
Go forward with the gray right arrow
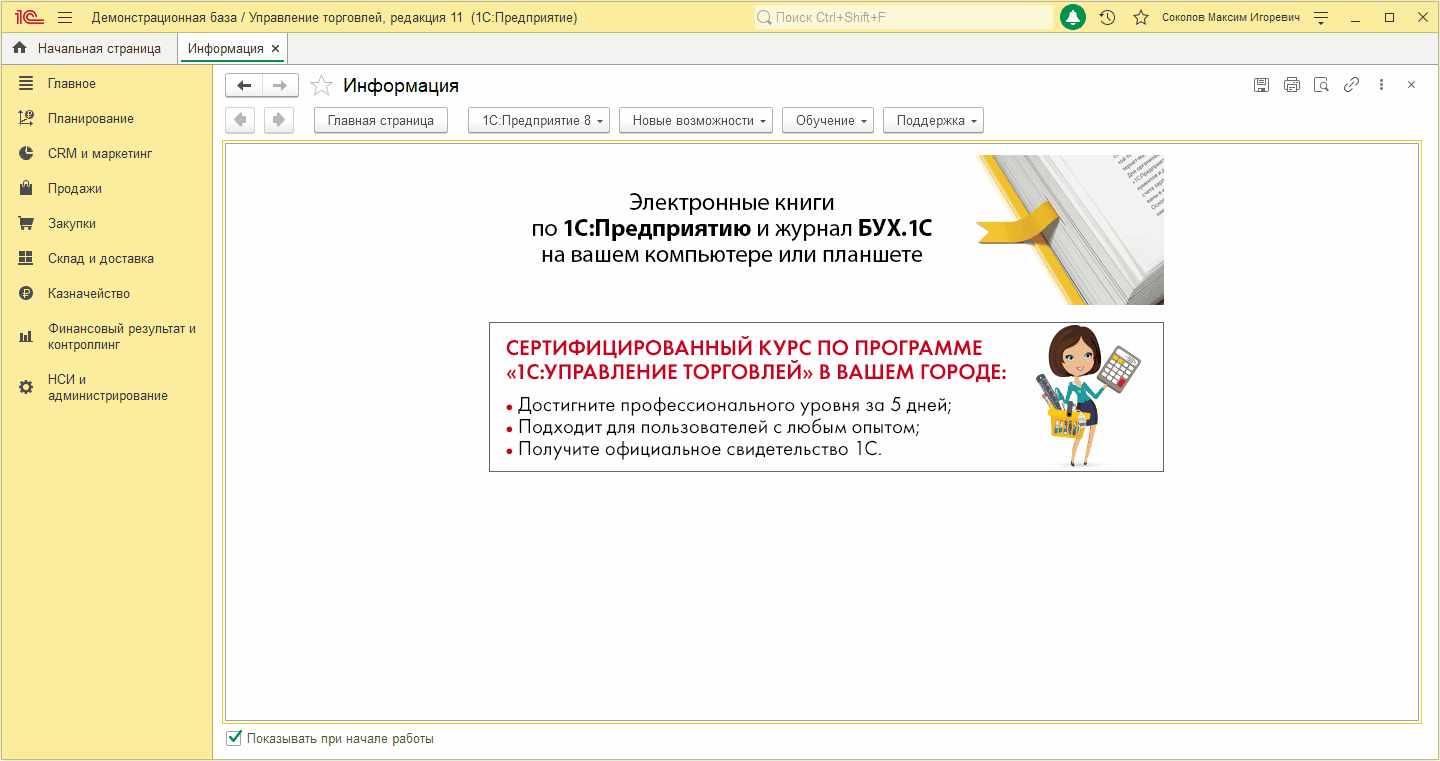coord(280,85)
